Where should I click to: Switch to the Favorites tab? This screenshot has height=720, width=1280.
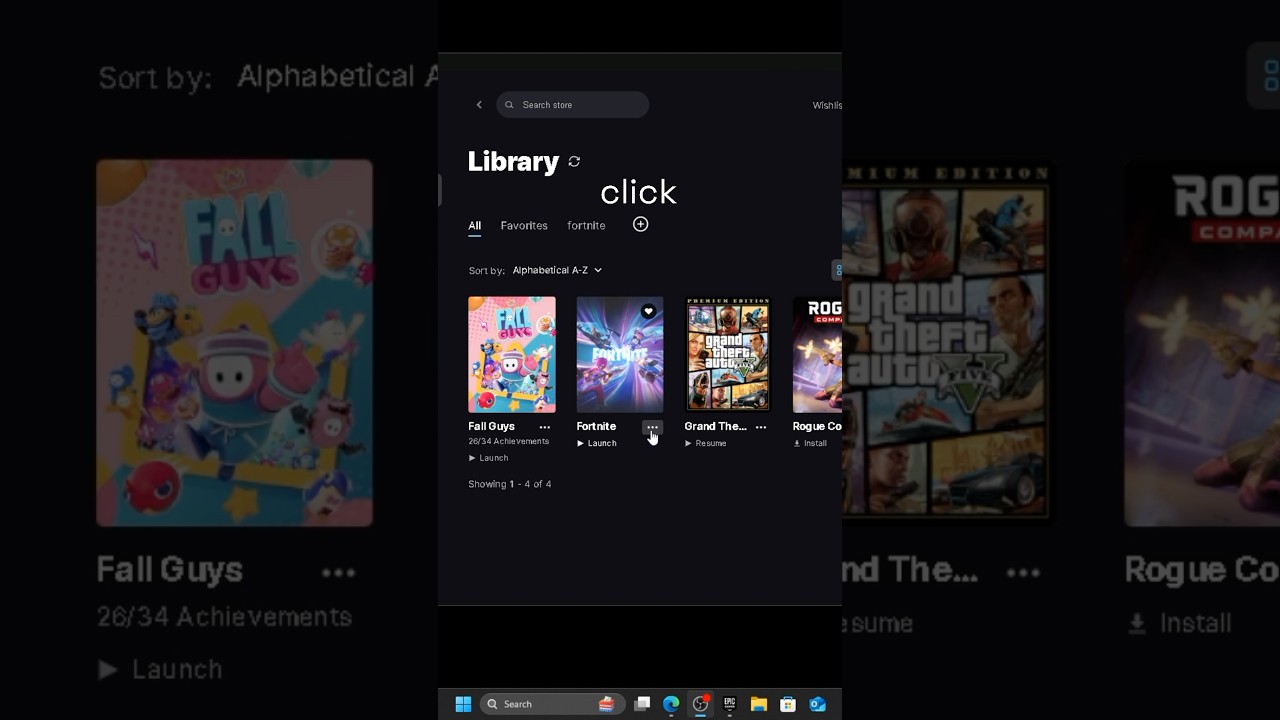tap(524, 226)
